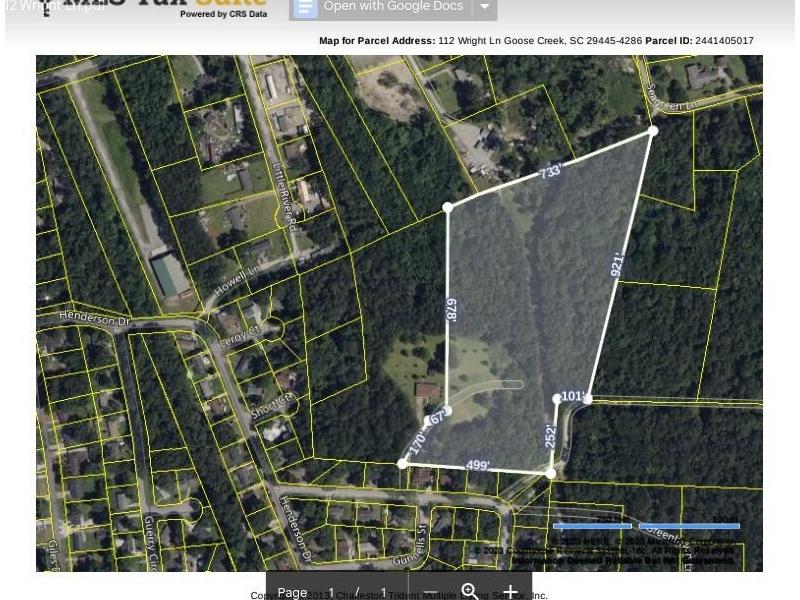This screenshot has width=800, height=600.
Task: Click the 101' boundary measurement
Action: pyautogui.click(x=572, y=396)
